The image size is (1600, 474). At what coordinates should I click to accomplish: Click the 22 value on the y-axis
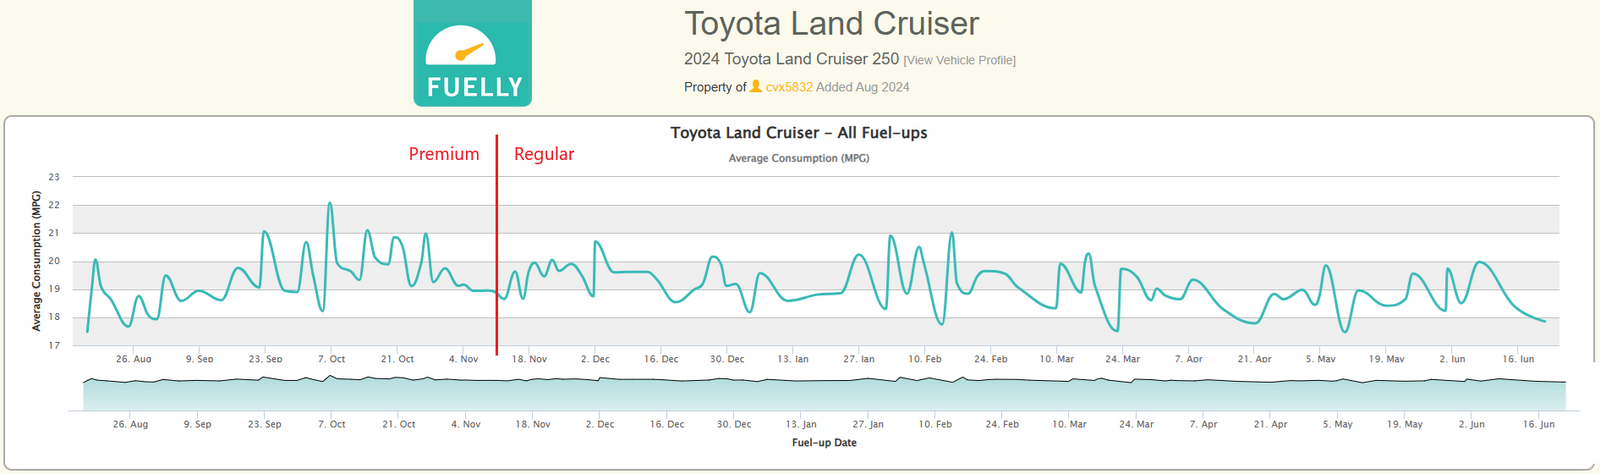tap(54, 205)
